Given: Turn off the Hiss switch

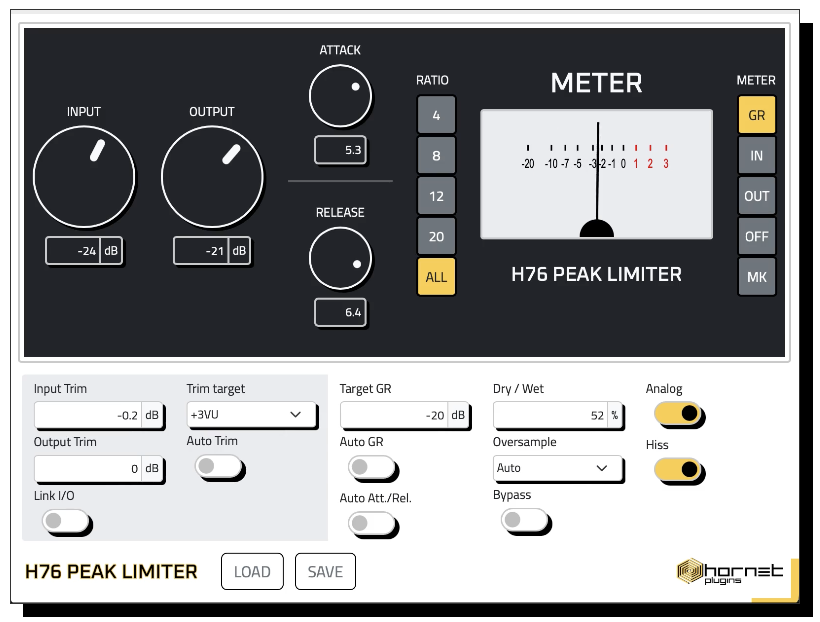Looking at the screenshot, I should point(679,470).
